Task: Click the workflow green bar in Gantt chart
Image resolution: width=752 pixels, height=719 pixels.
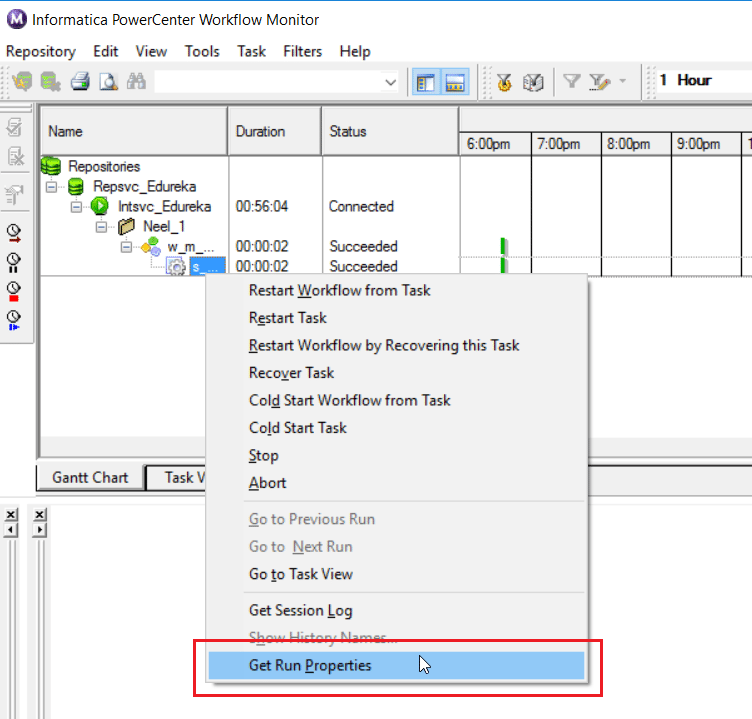Action: pos(503,247)
